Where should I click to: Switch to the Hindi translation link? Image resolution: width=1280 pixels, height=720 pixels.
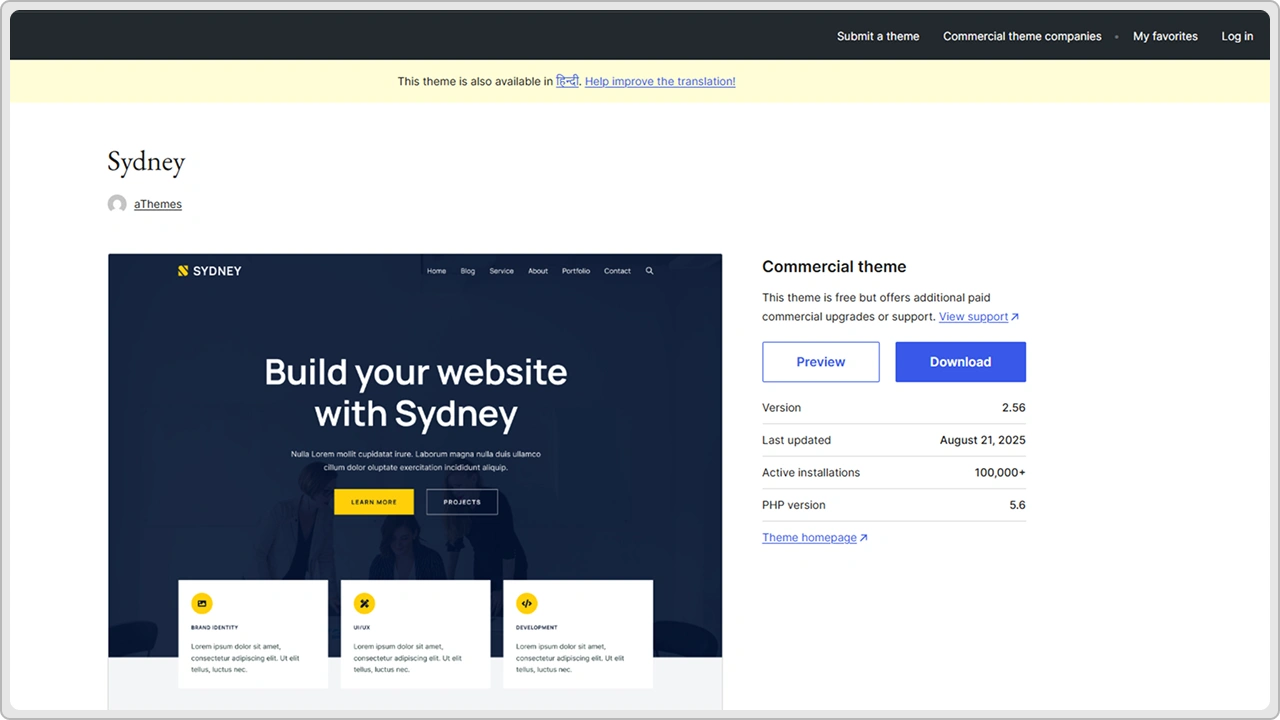point(567,81)
